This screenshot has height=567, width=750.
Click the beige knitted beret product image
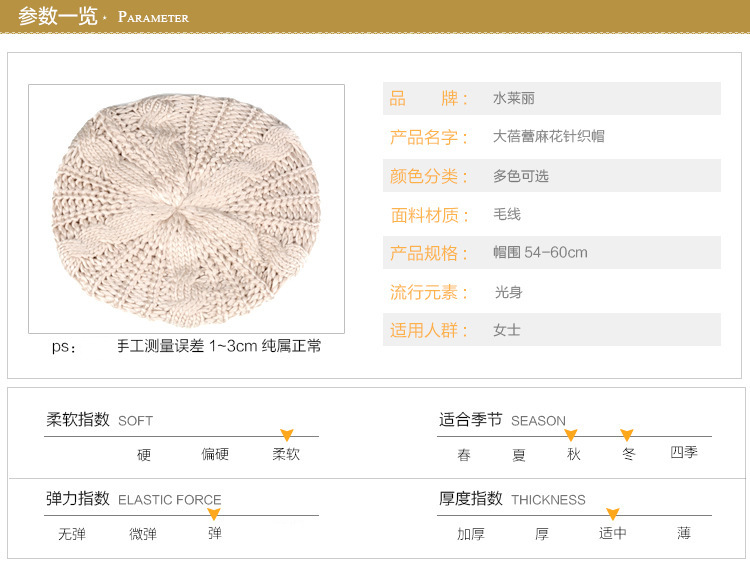(187, 209)
